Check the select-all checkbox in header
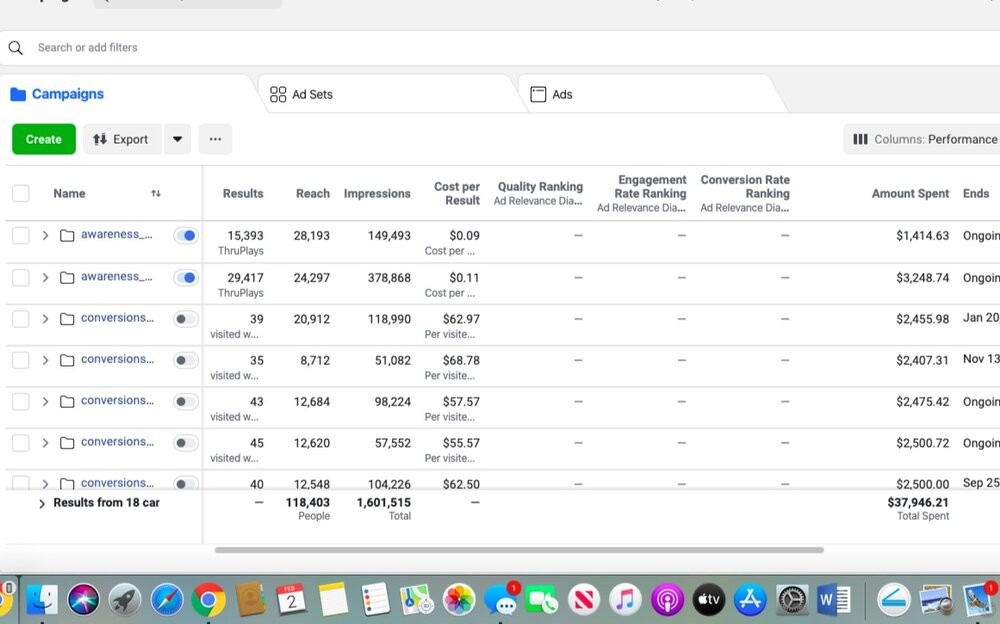The image size is (1000, 624). click(x=21, y=193)
